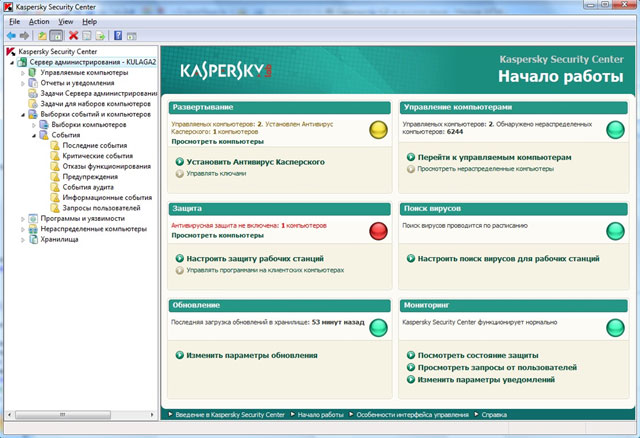This screenshot has height=438, width=640.
Task: Click the Kaspersky Lab logo in header
Action: click(226, 71)
